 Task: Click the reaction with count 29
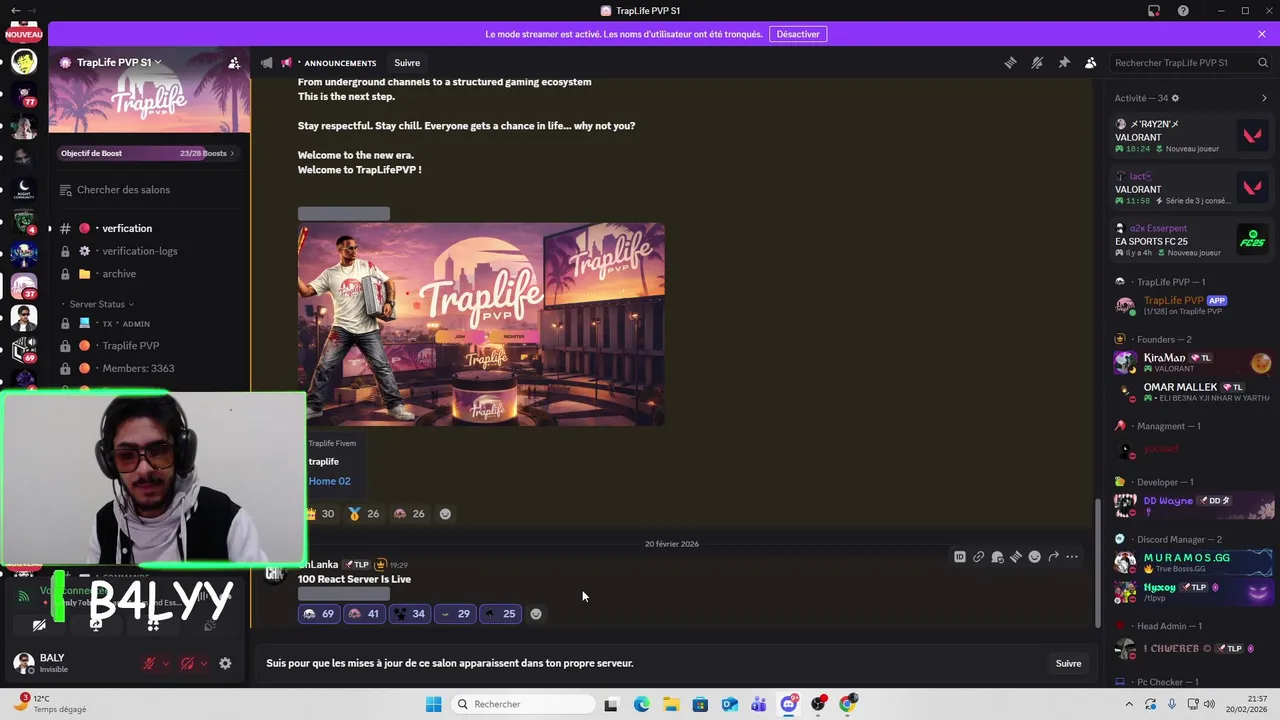tap(455, 614)
